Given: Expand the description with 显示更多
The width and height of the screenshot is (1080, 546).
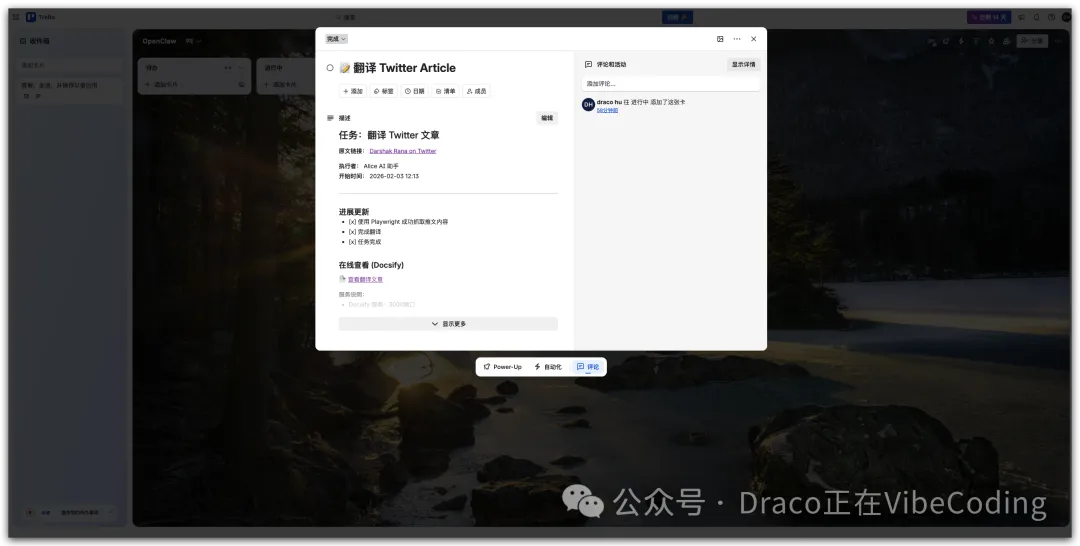Looking at the screenshot, I should 448,324.
